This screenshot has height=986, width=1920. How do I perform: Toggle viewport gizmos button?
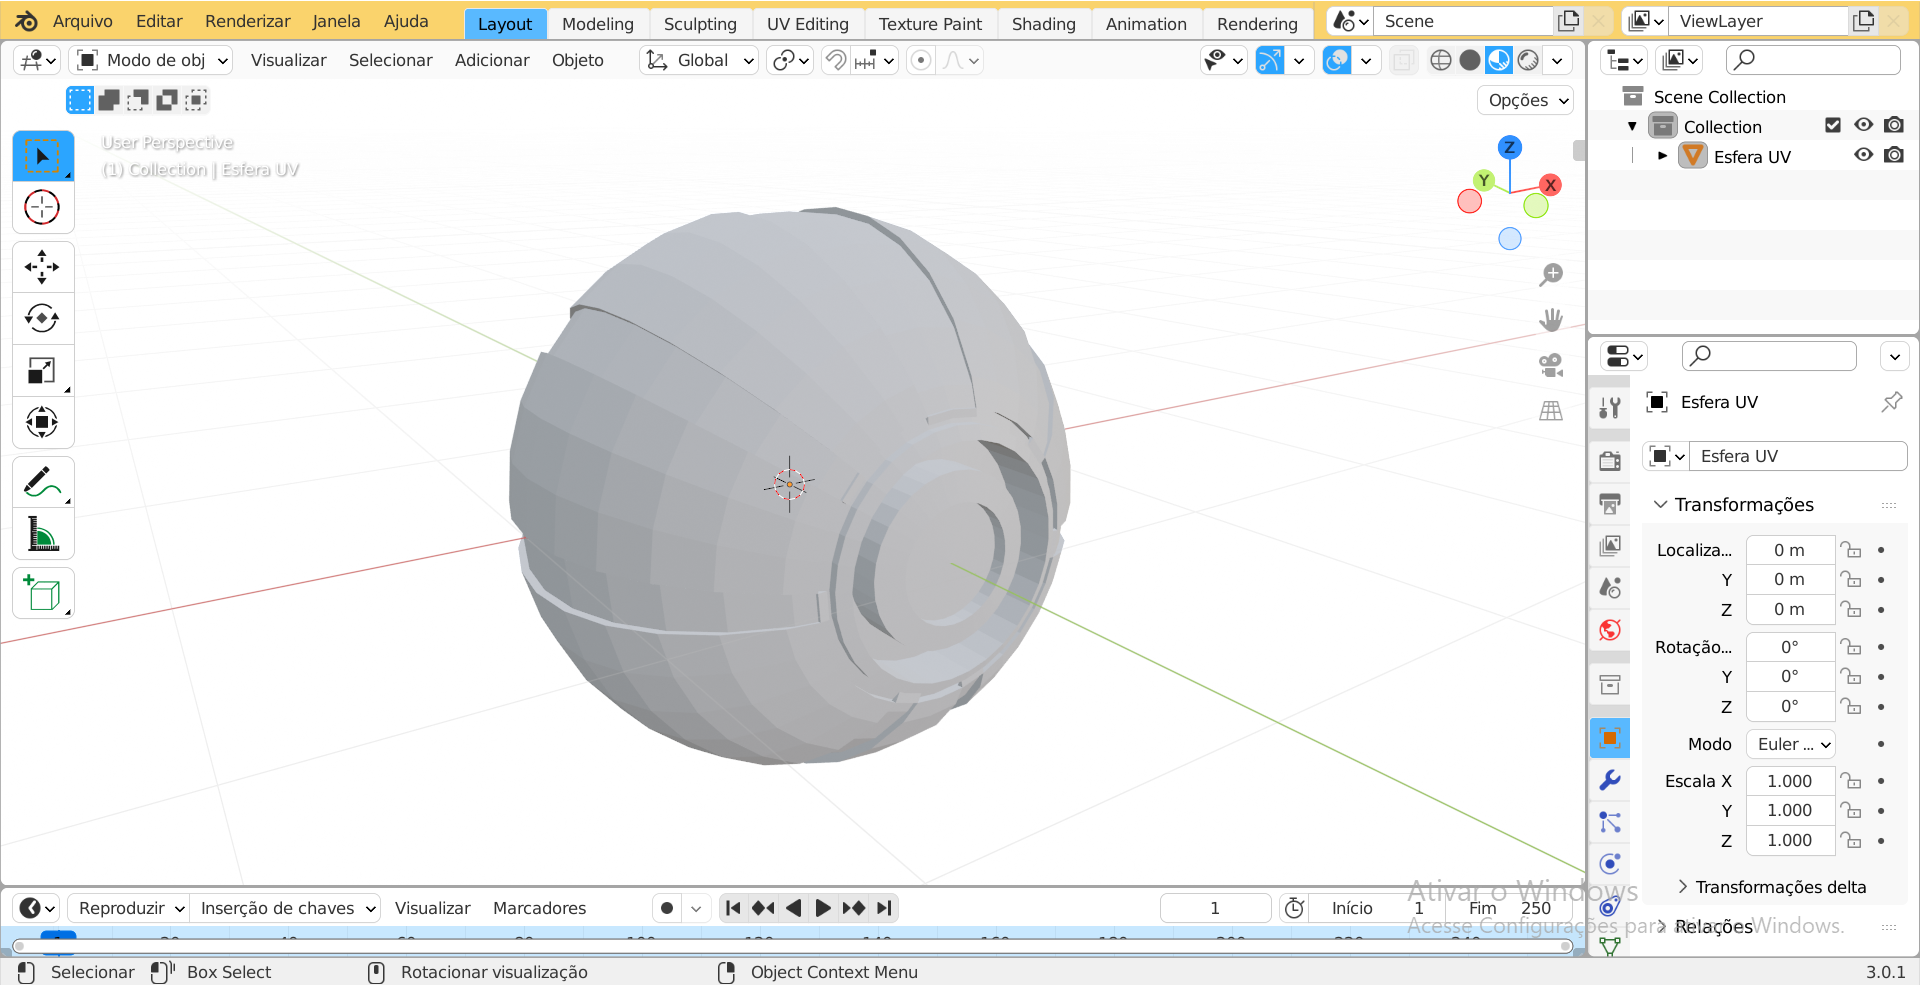click(x=1270, y=61)
